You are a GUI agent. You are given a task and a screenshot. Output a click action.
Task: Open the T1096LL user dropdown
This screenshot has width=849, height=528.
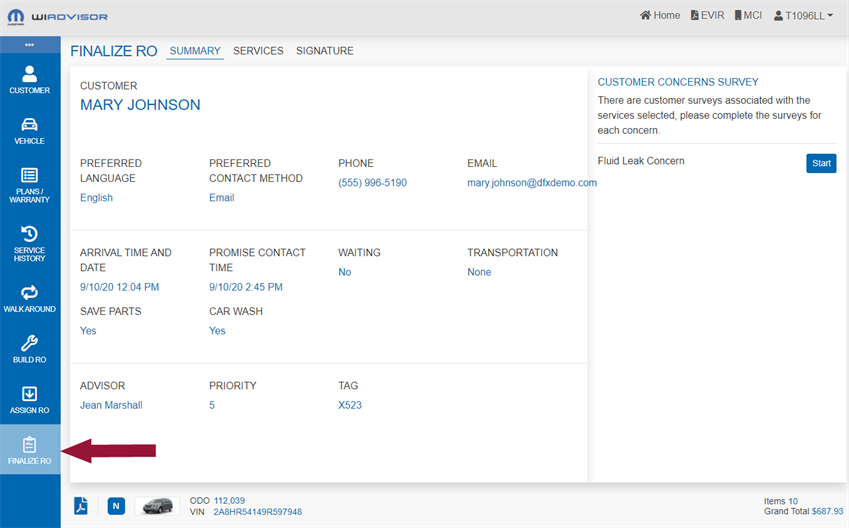[x=803, y=16]
